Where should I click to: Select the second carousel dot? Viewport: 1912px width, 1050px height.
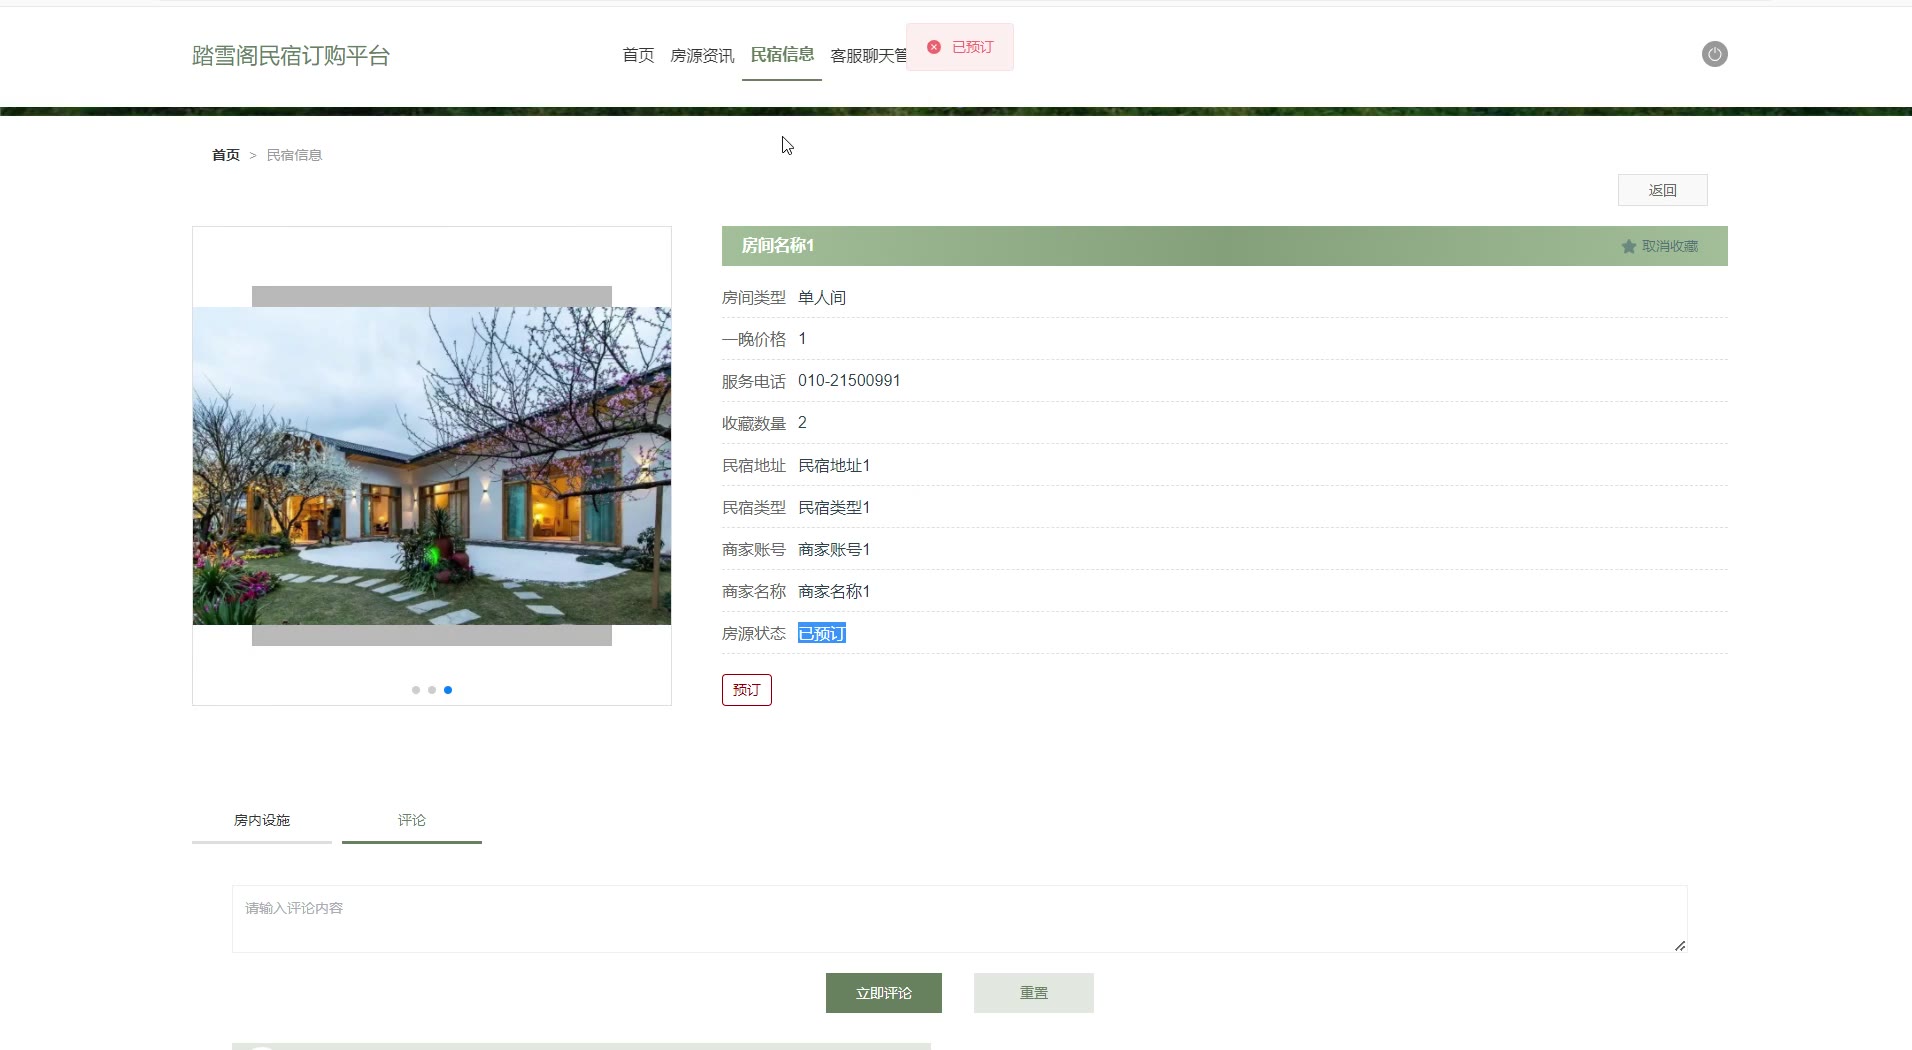coord(432,690)
